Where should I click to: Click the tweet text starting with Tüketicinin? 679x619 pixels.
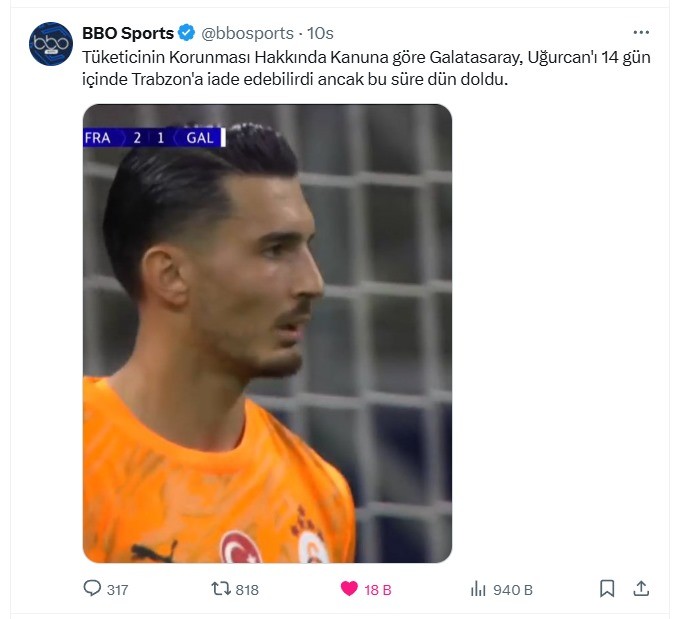[366, 68]
